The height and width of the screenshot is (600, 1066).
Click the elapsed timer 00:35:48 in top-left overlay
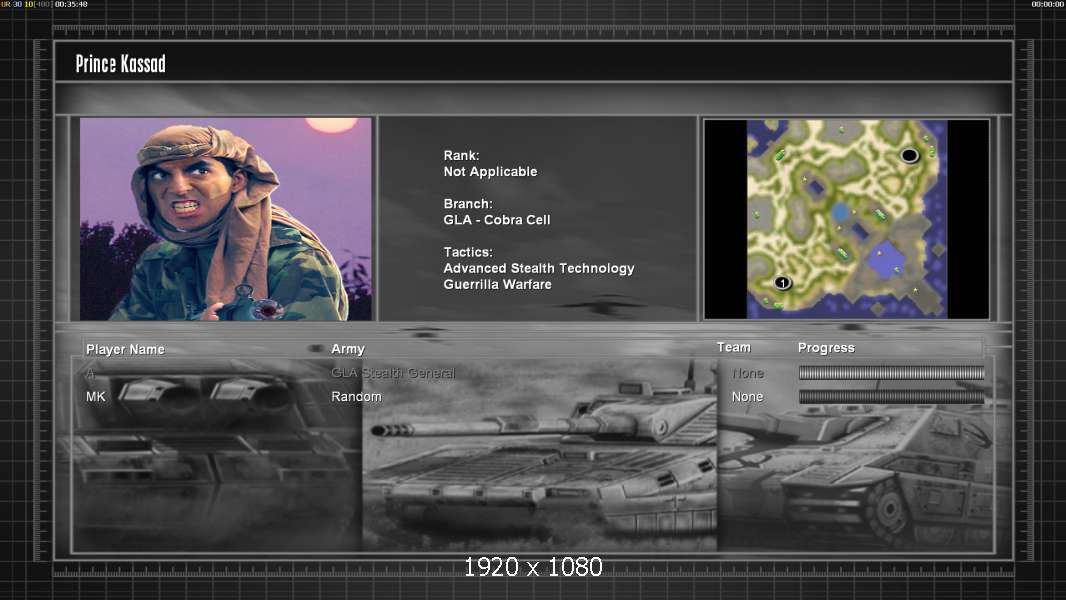[x=71, y=4]
